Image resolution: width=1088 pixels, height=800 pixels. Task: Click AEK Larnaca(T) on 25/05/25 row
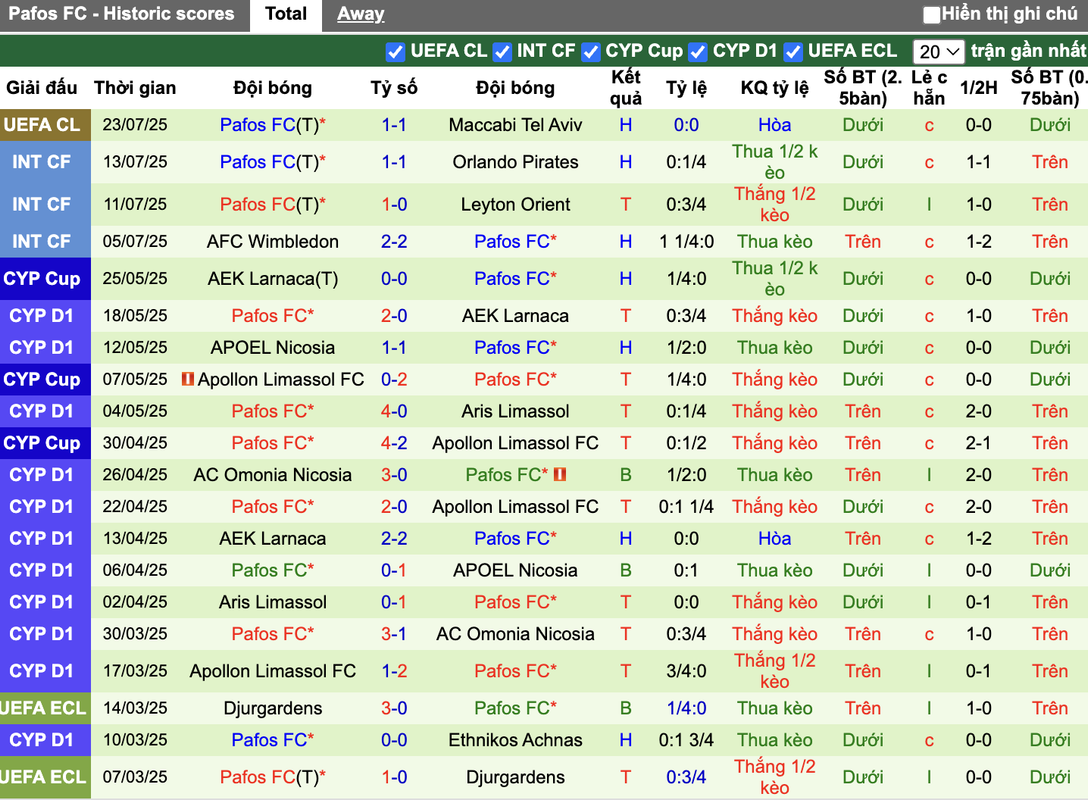click(x=273, y=278)
